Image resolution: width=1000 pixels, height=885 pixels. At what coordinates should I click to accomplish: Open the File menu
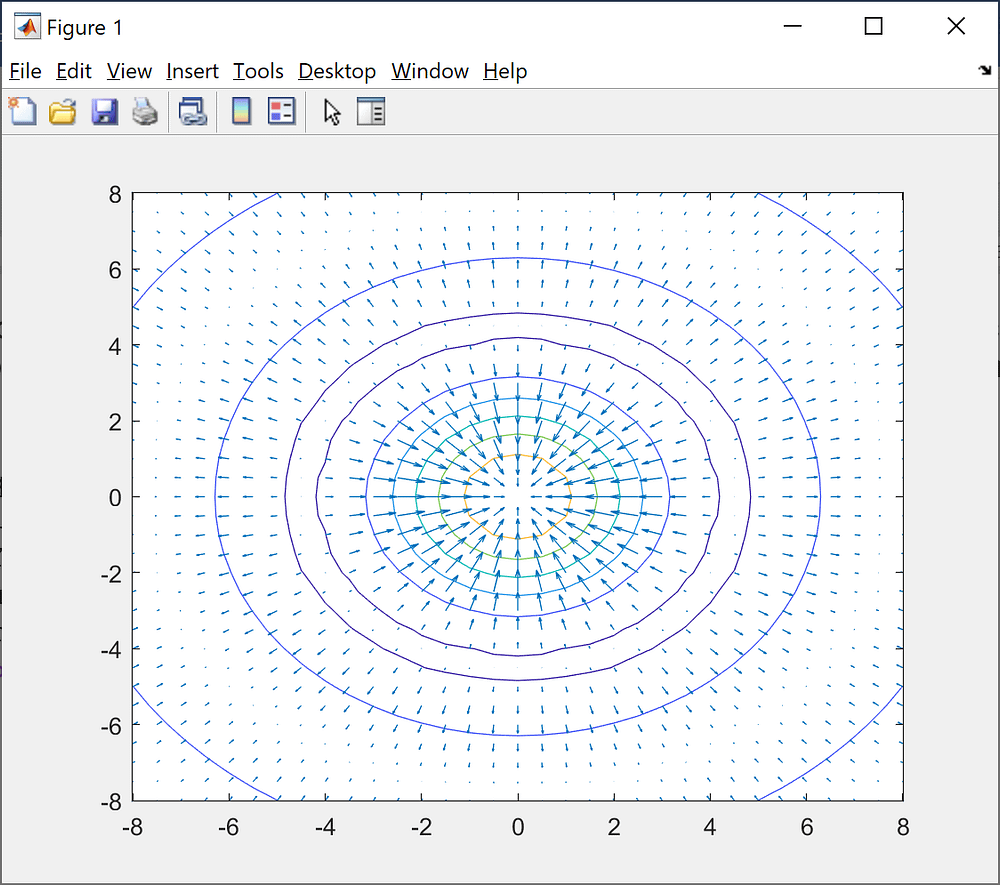(25, 71)
